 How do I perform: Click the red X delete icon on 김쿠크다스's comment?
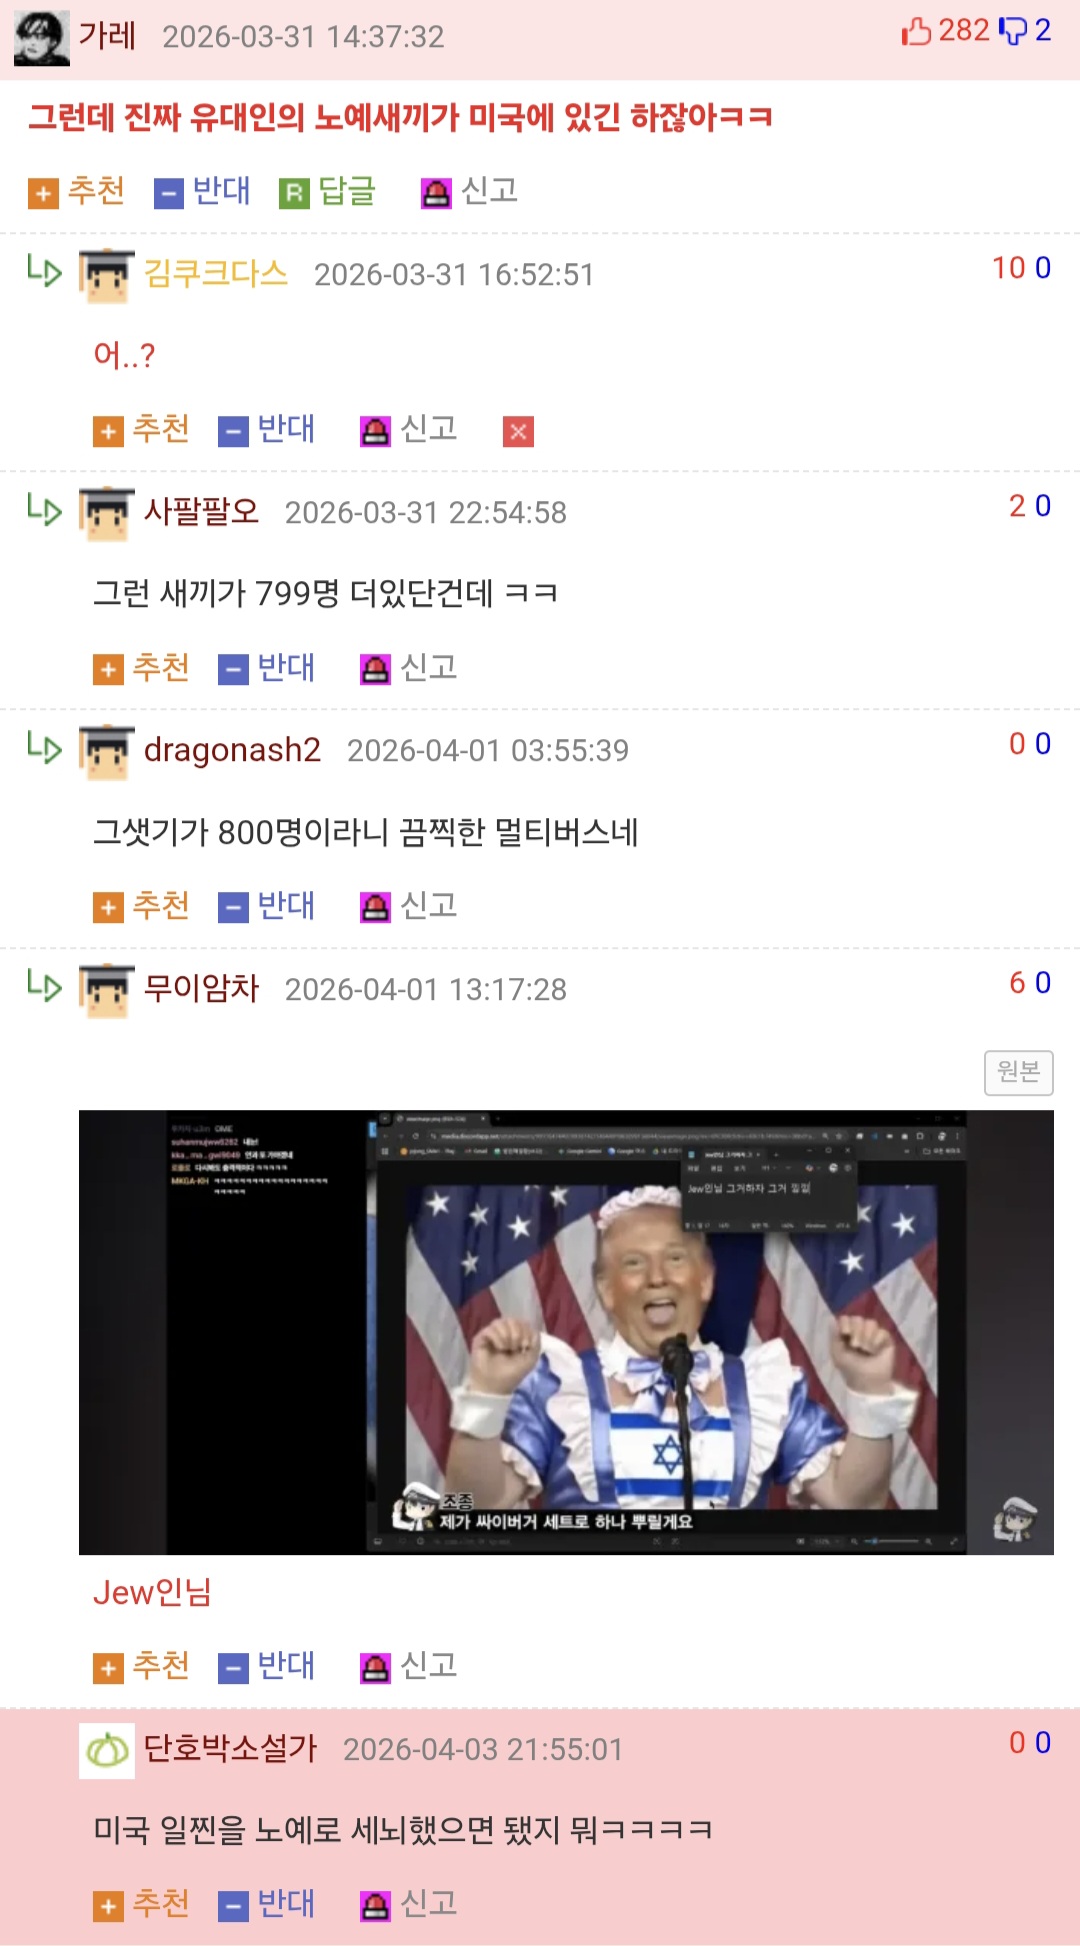(x=518, y=432)
